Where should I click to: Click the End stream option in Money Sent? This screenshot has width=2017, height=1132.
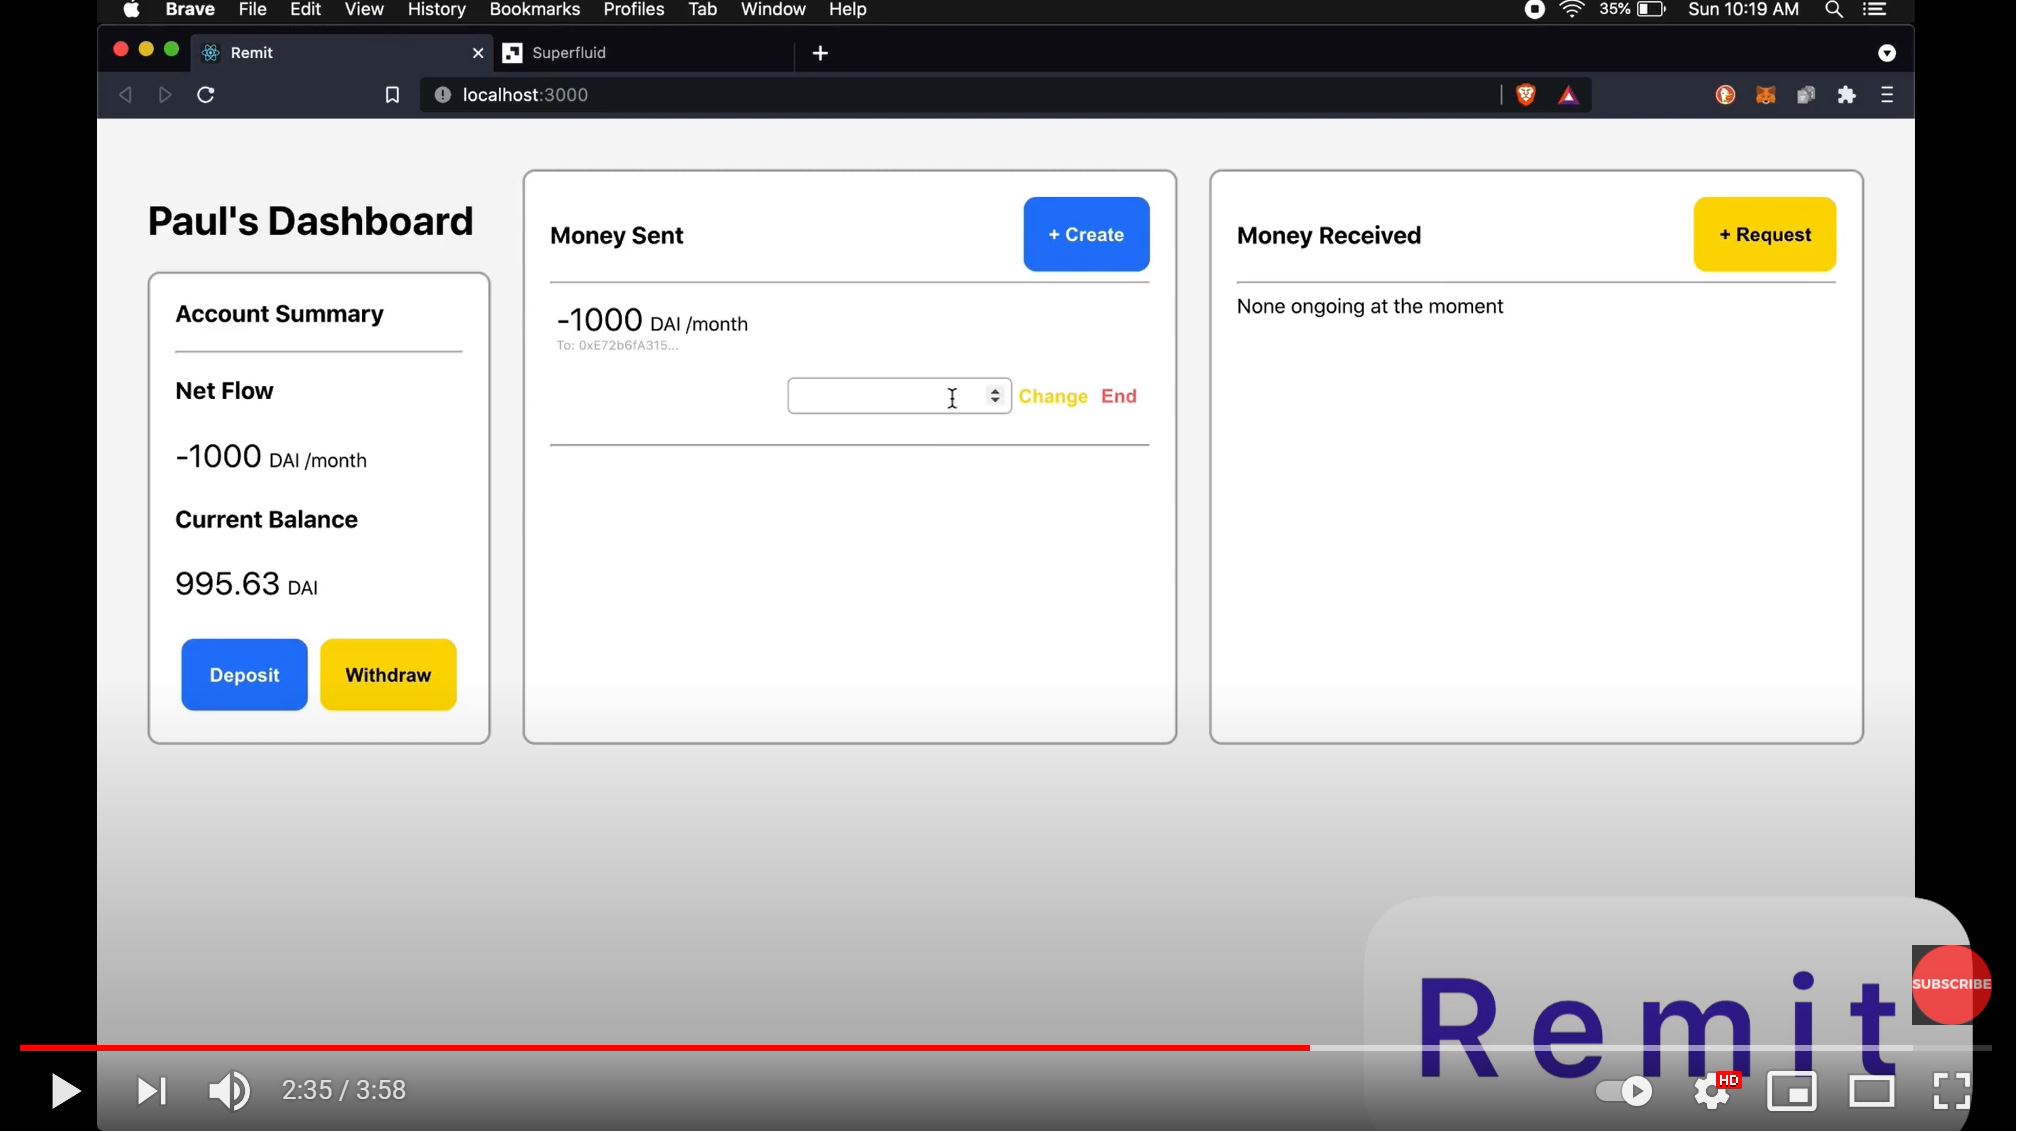(1119, 396)
